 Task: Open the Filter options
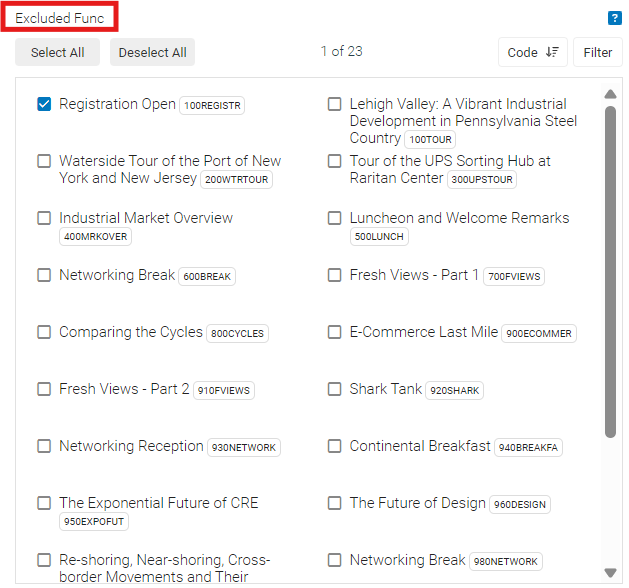coord(598,52)
